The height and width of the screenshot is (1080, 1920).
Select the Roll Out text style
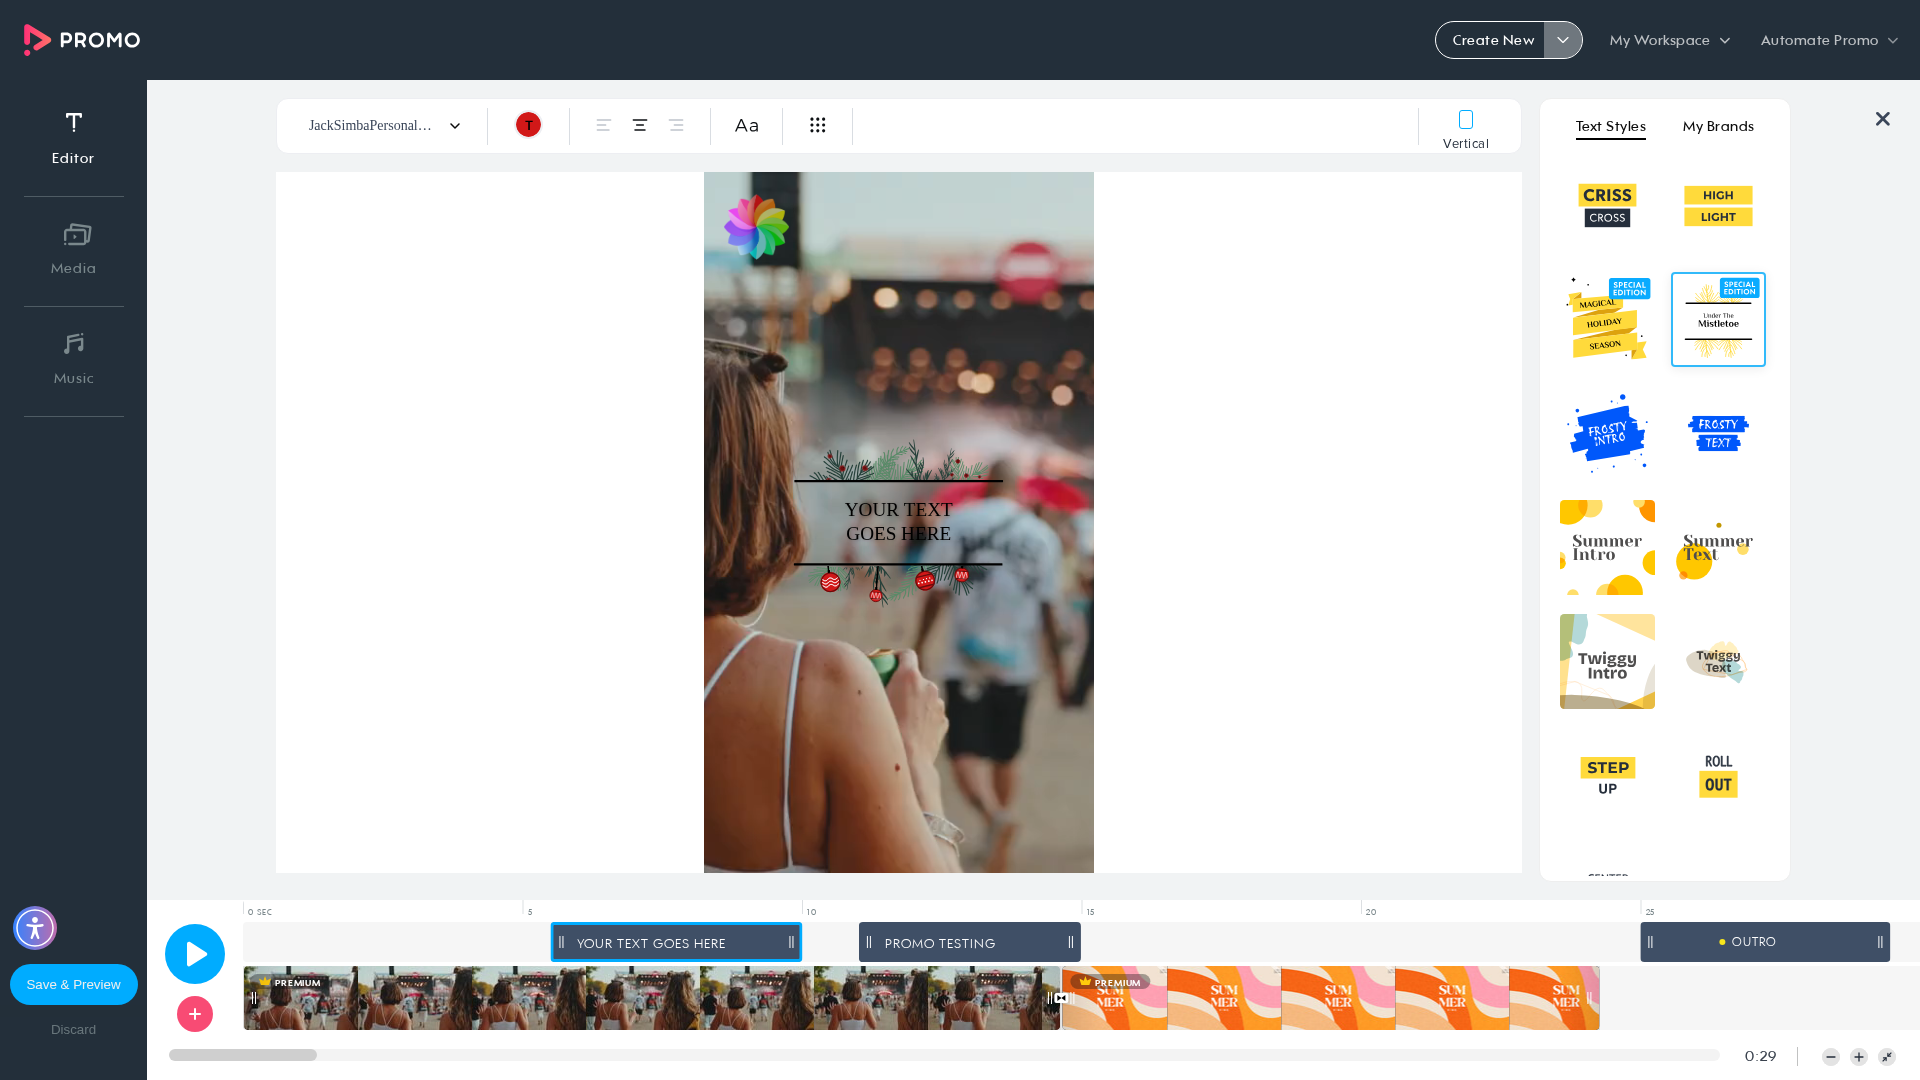pos(1718,775)
